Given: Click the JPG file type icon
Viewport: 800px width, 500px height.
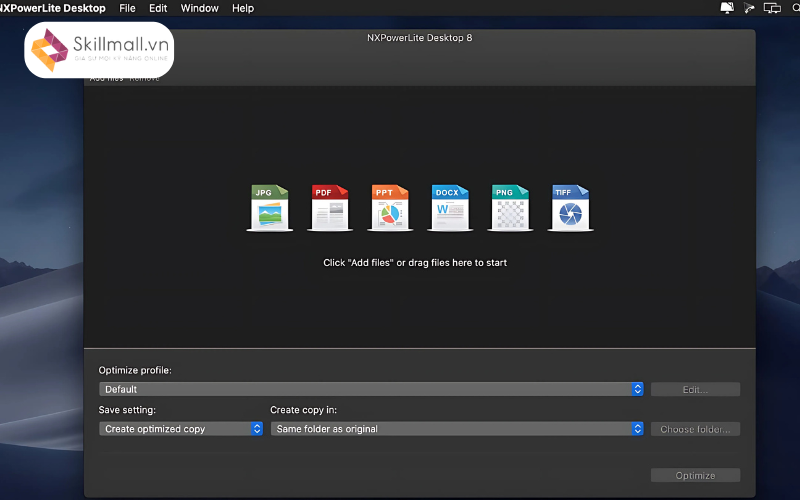Looking at the screenshot, I should tap(270, 208).
